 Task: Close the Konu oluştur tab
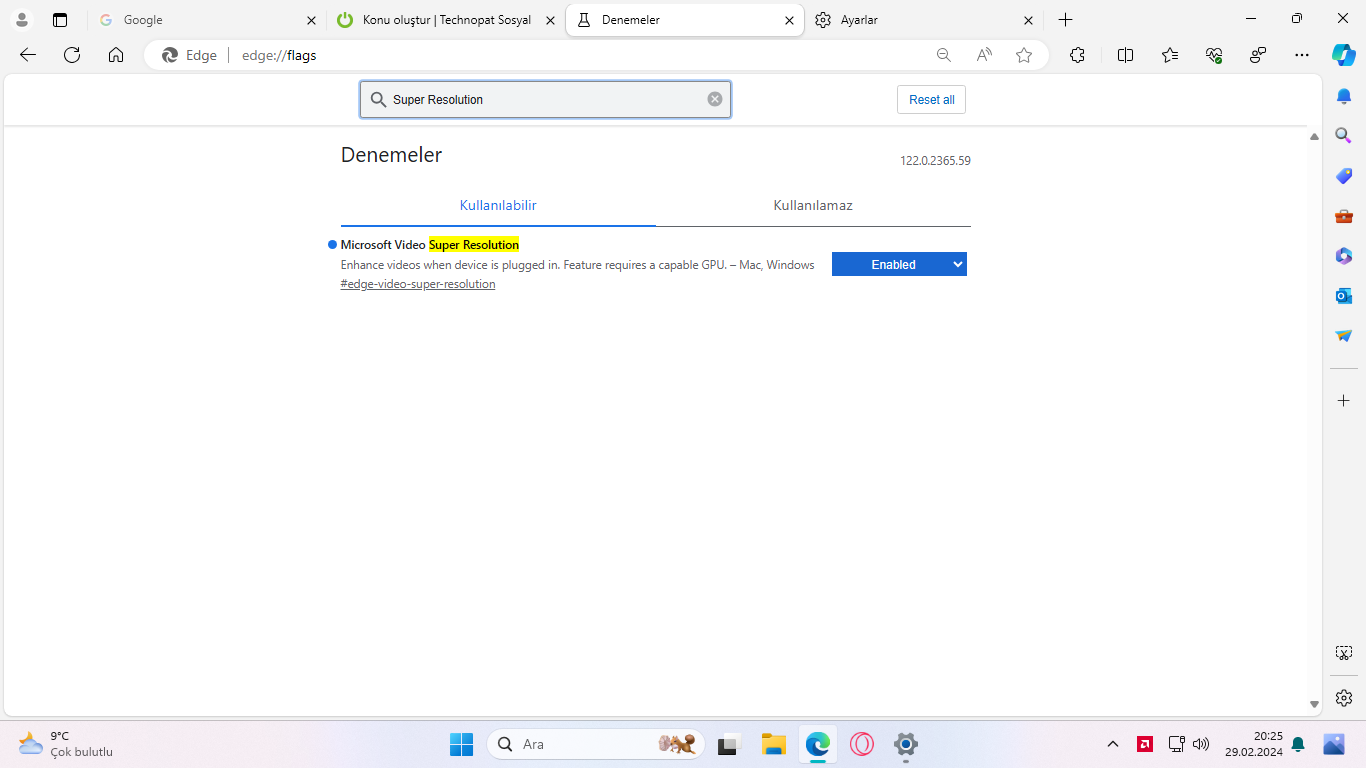(x=550, y=20)
